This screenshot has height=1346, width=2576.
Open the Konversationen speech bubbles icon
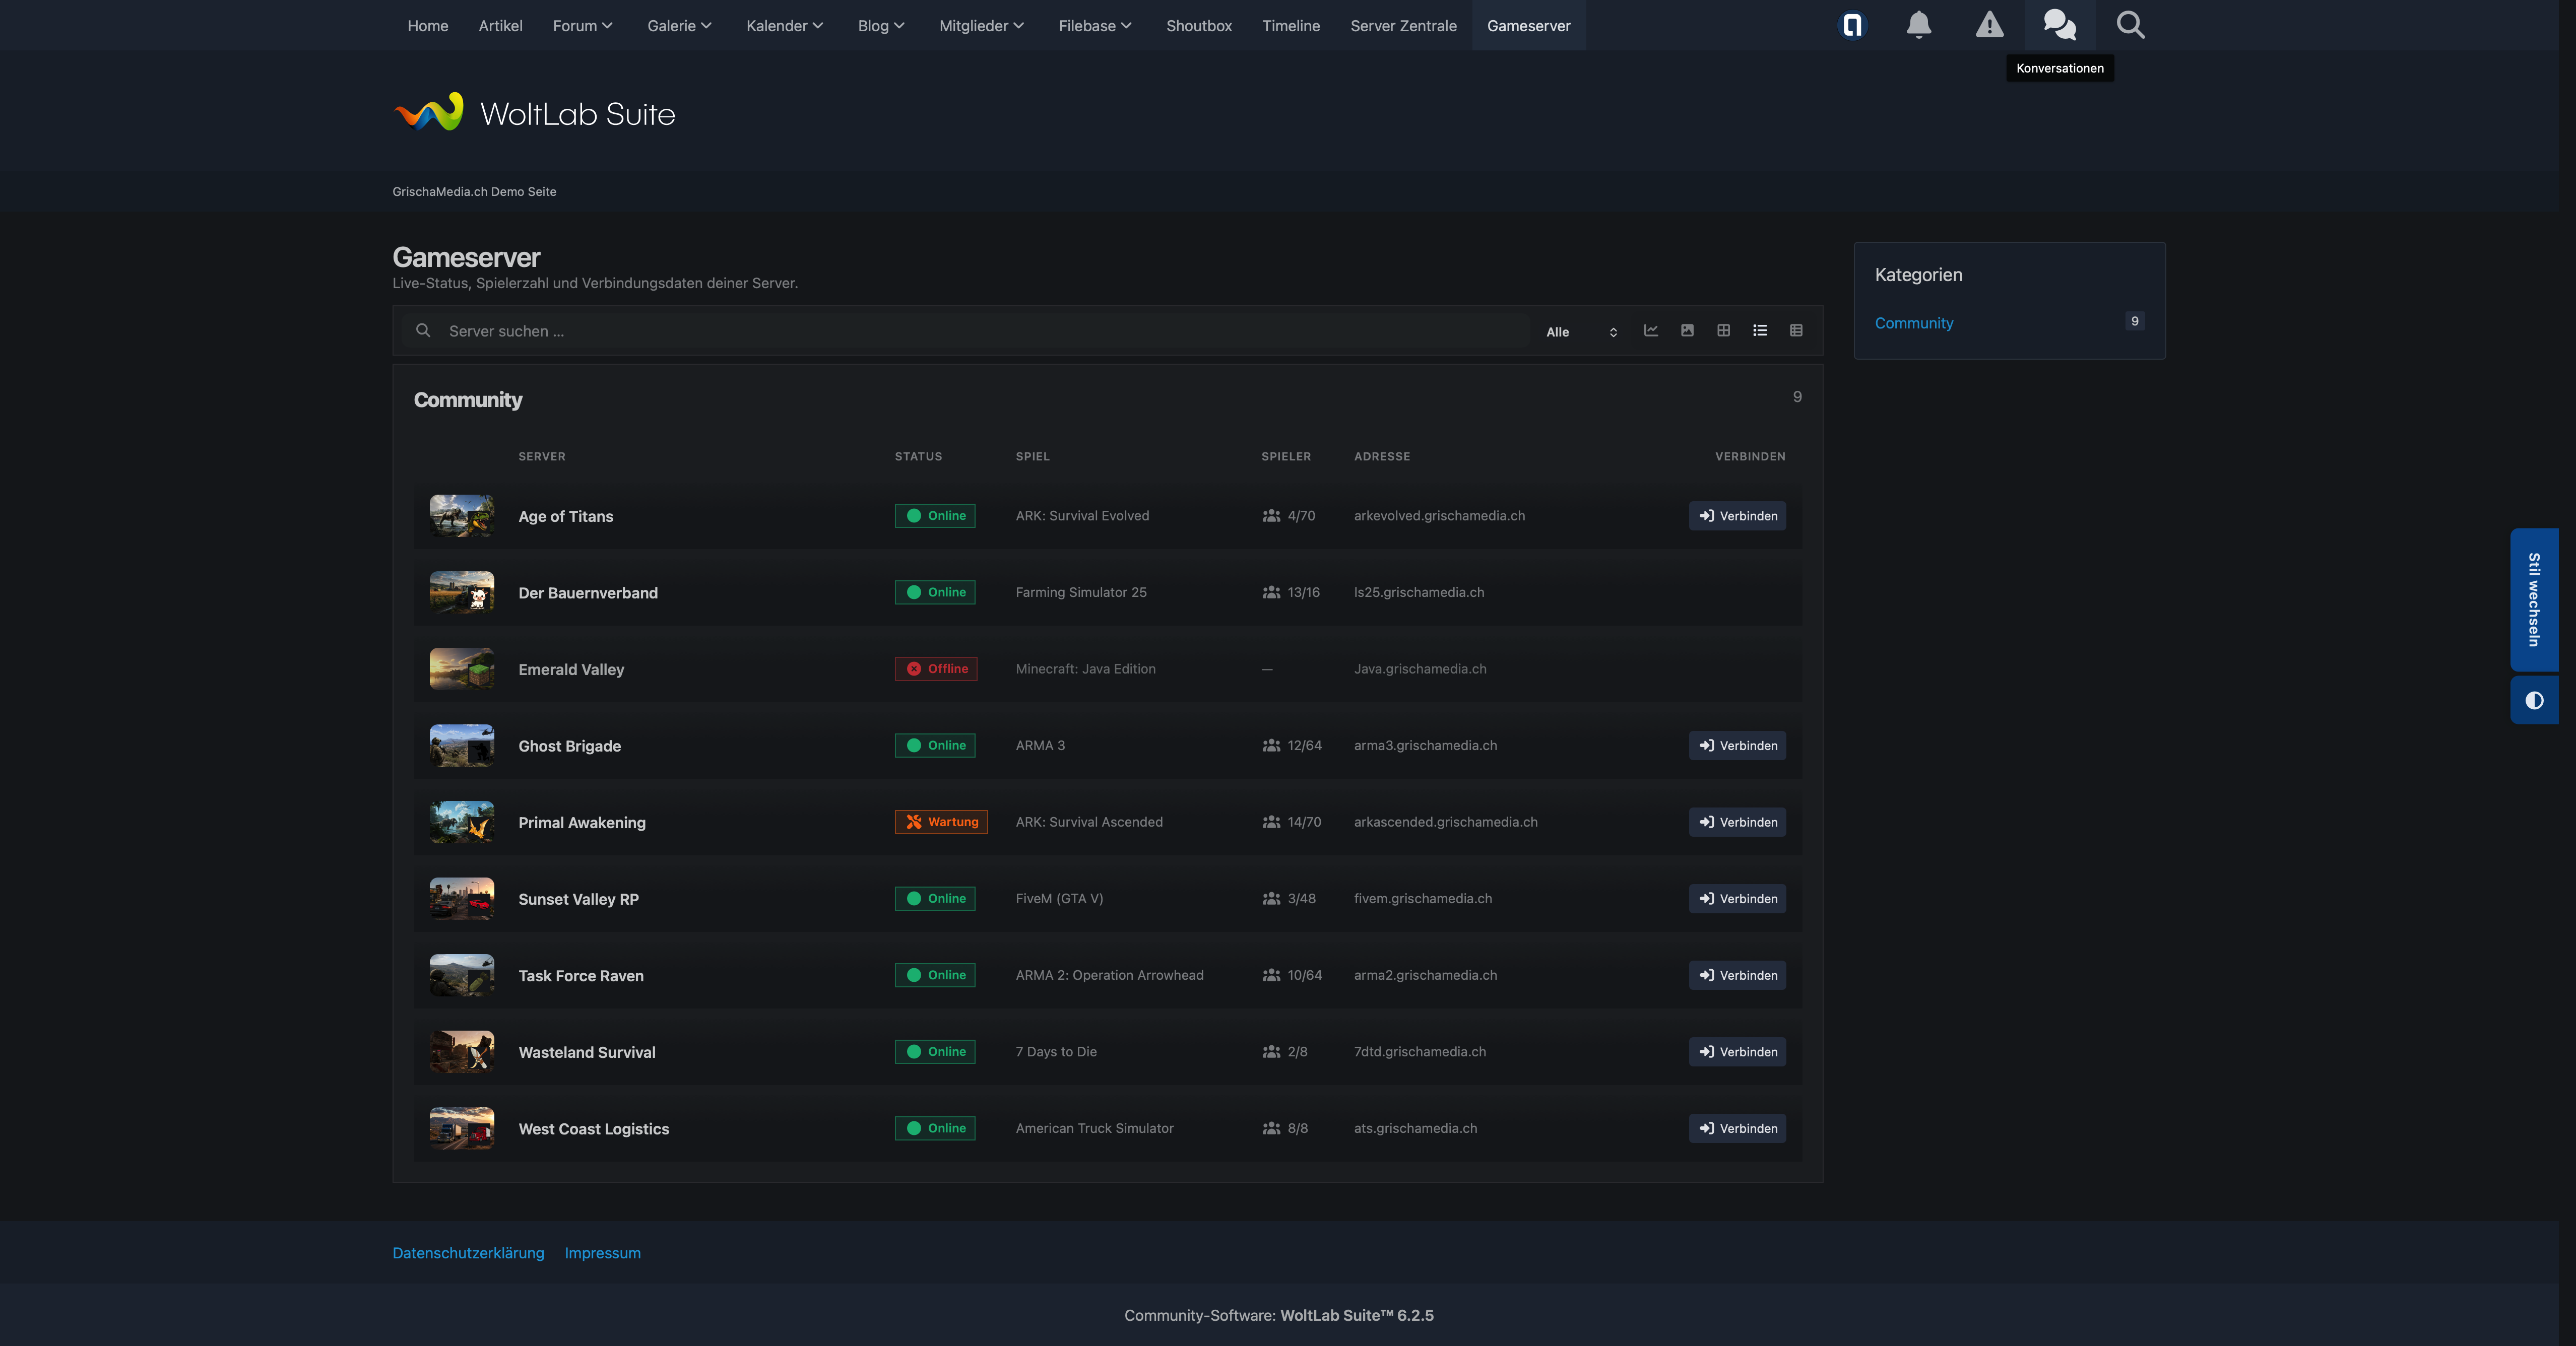[2060, 25]
